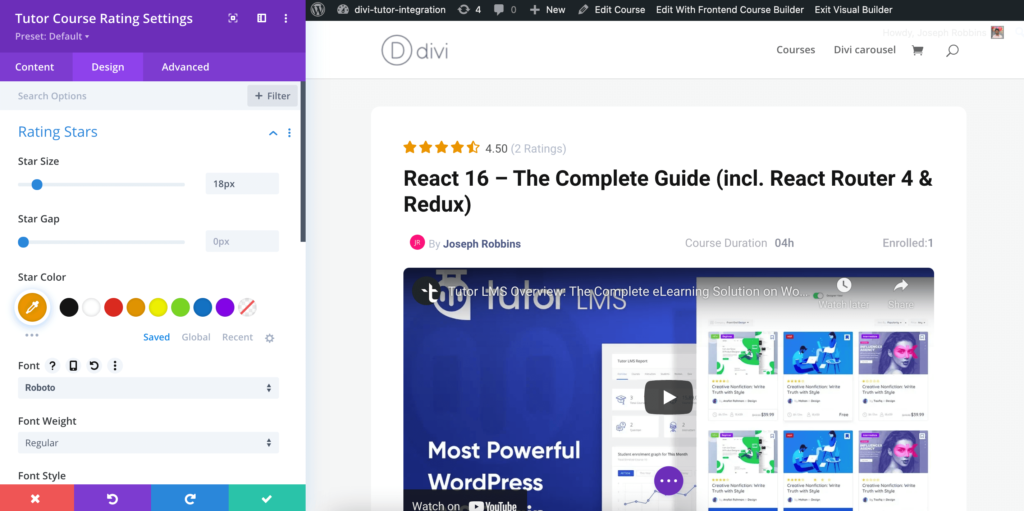Show the Global color palette
This screenshot has width=1024, height=511.
196,337
